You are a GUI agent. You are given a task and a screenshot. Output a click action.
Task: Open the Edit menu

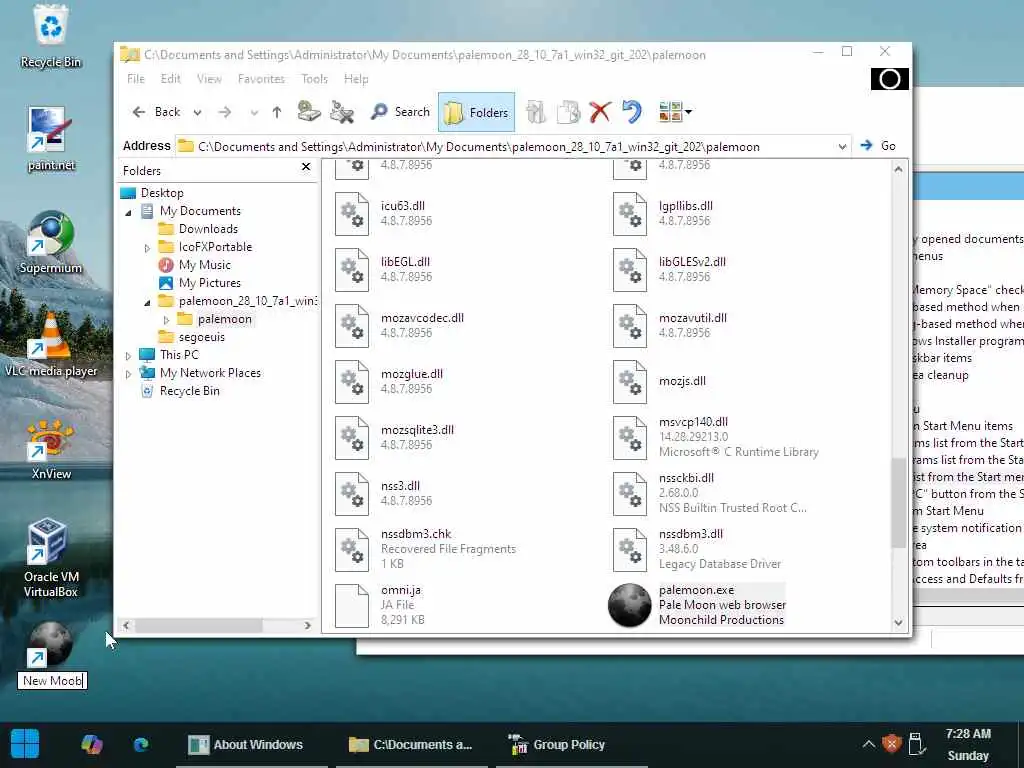[x=170, y=79]
